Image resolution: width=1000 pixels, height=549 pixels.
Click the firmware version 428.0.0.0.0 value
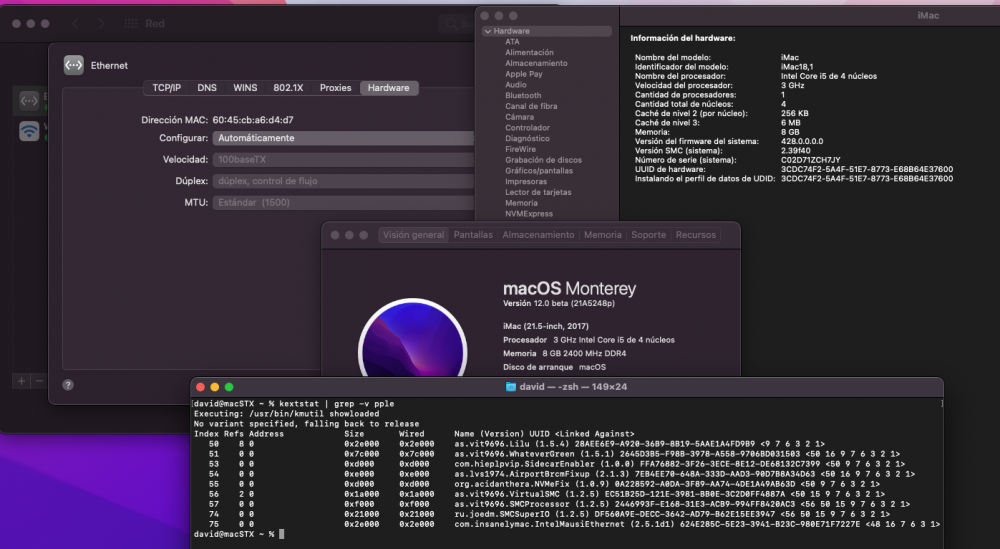pos(802,142)
